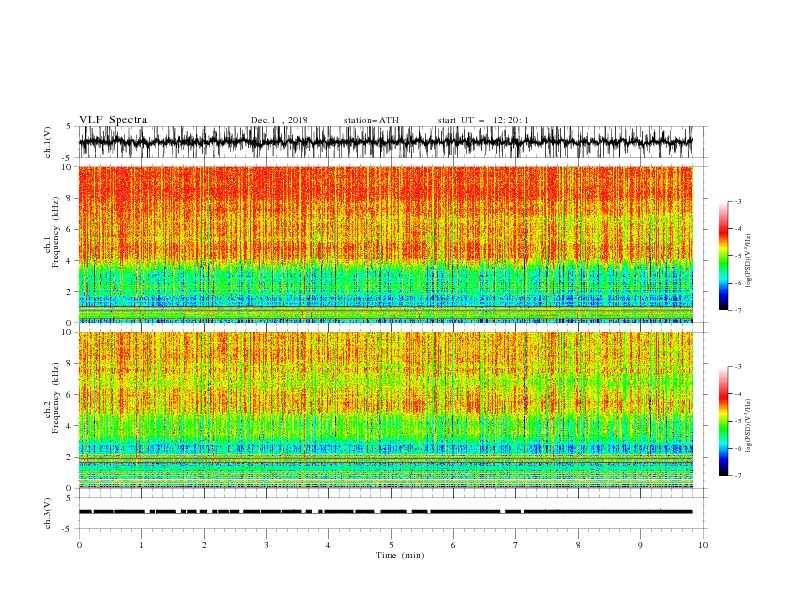The height and width of the screenshot is (612, 792).
Task: Click the "6" tick on time axis
Action: pos(453,545)
